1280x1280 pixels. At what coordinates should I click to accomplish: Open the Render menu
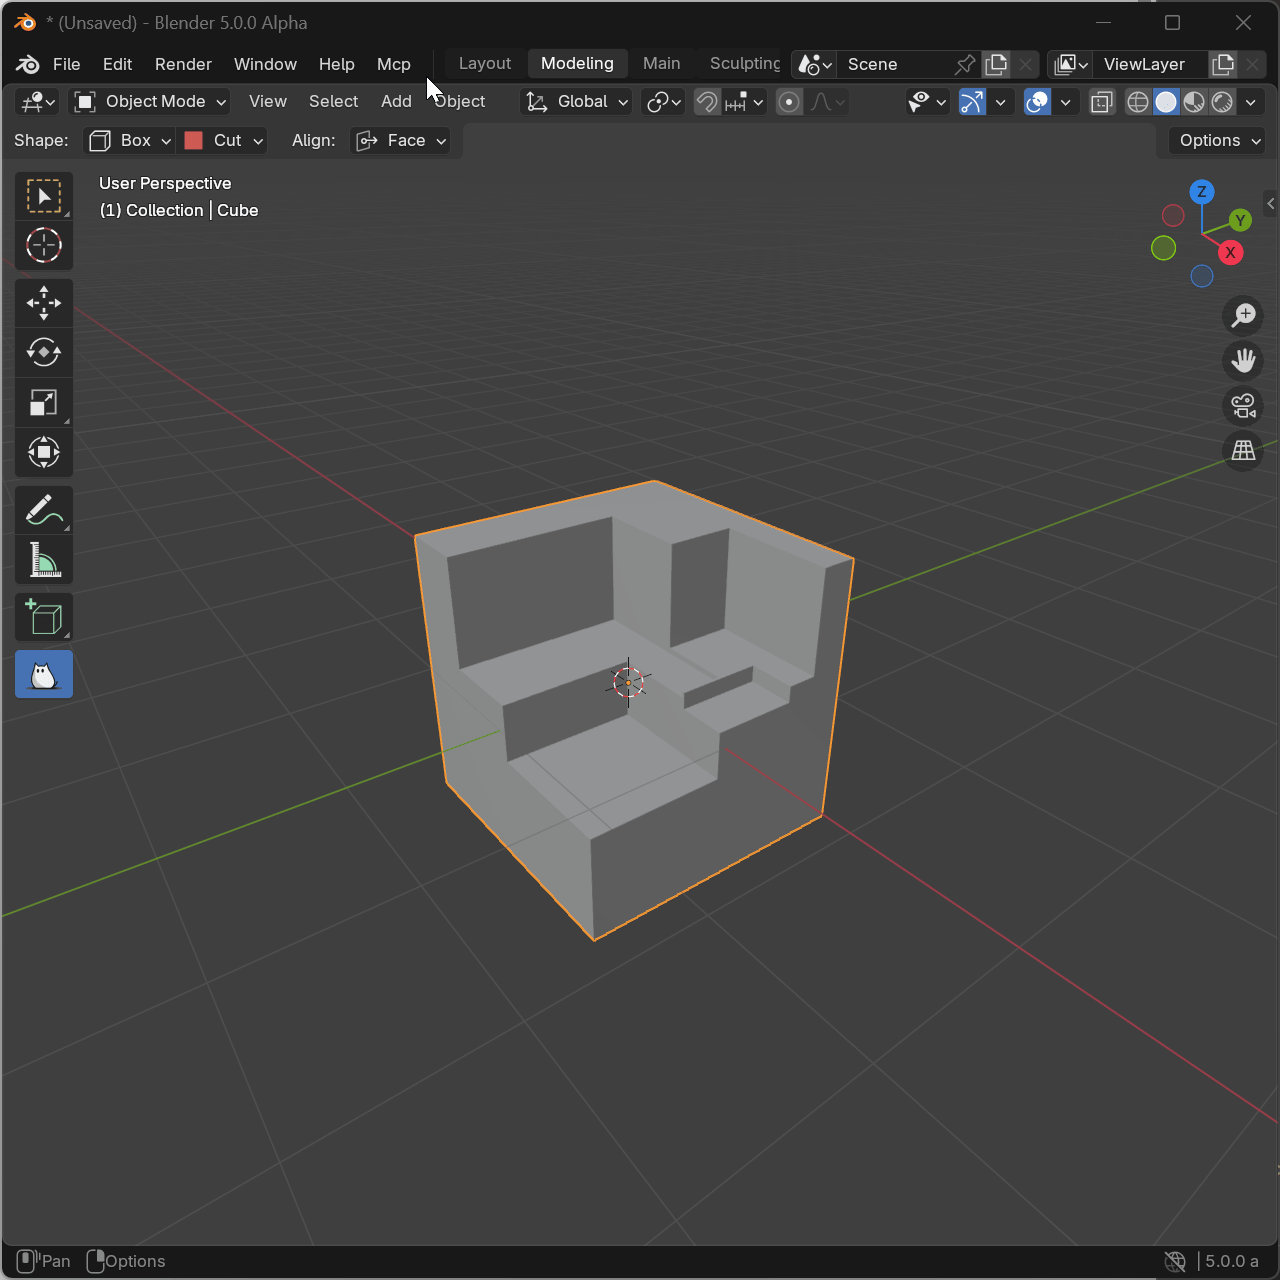click(x=183, y=64)
